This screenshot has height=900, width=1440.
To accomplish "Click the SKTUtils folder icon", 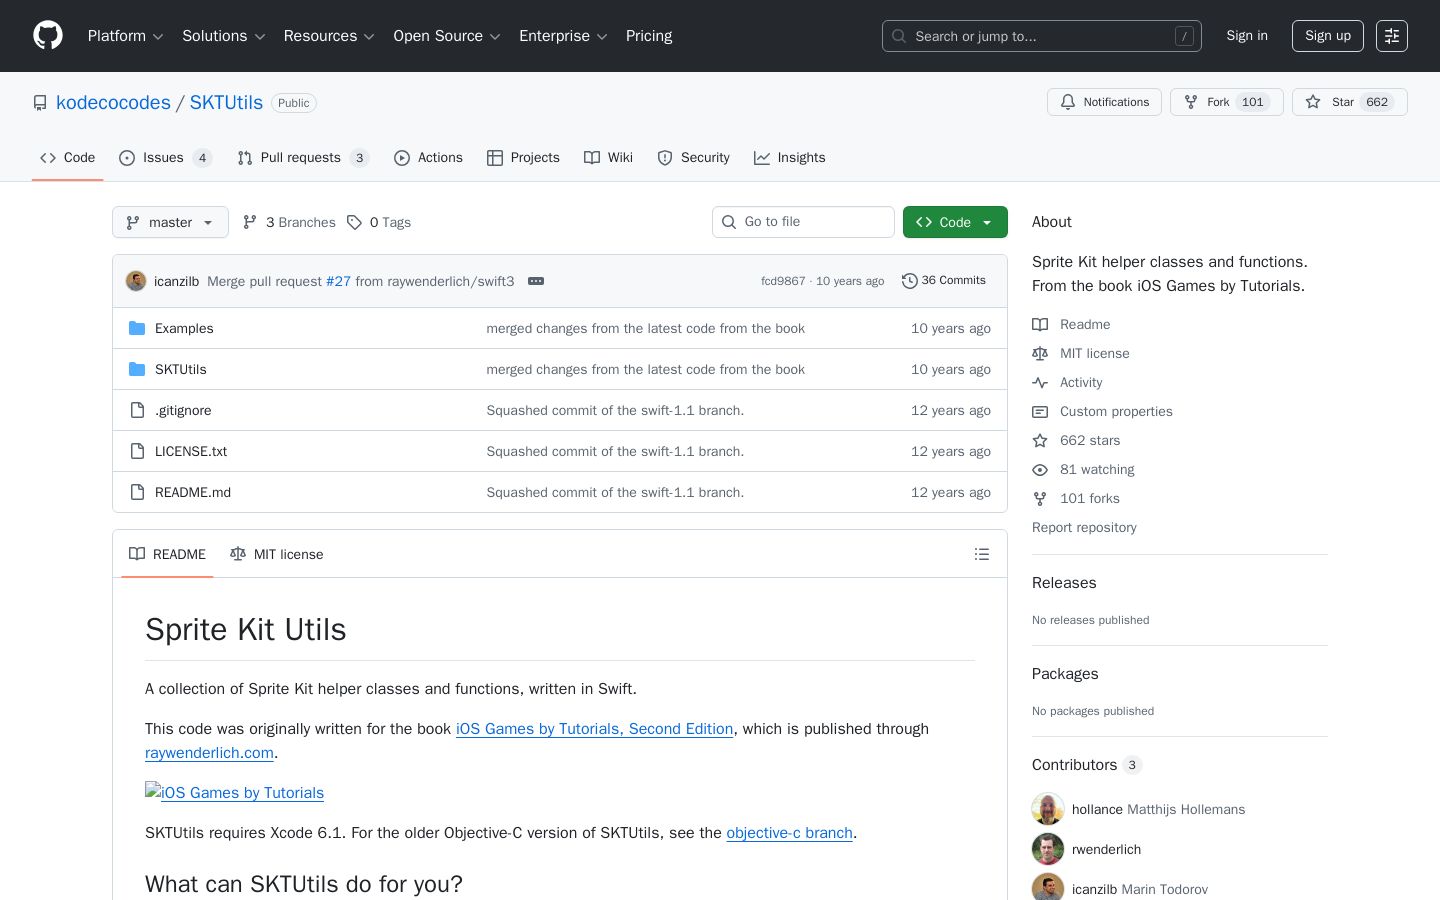I will [x=137, y=369].
